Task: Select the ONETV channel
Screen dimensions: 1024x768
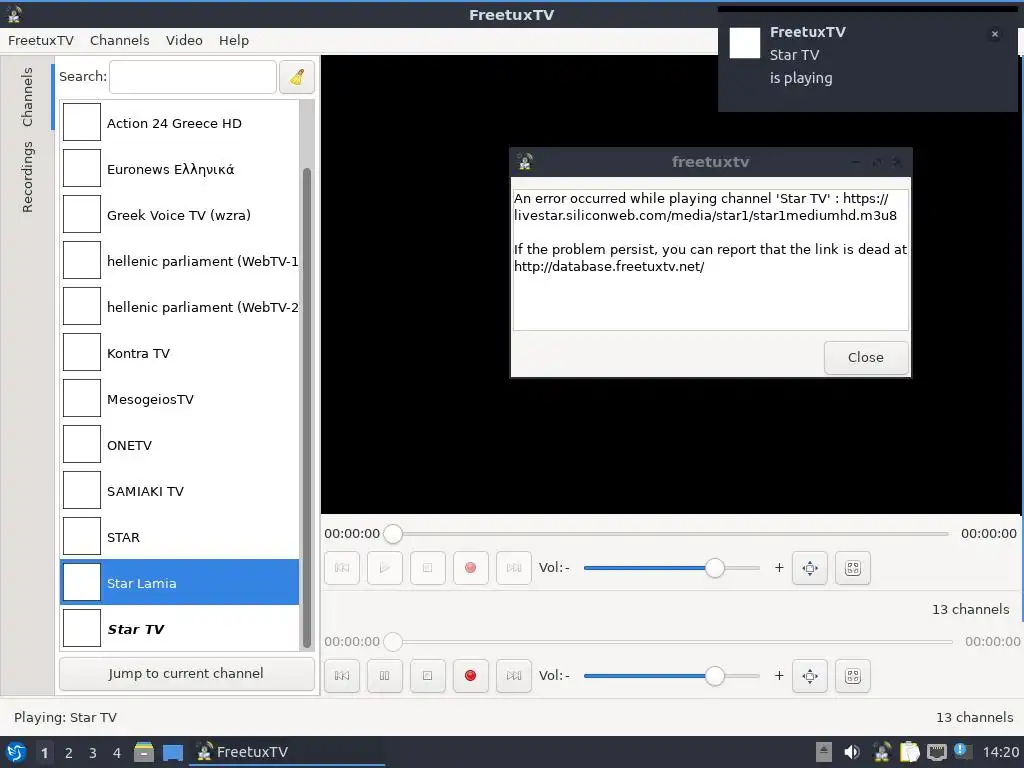Action: (x=180, y=445)
